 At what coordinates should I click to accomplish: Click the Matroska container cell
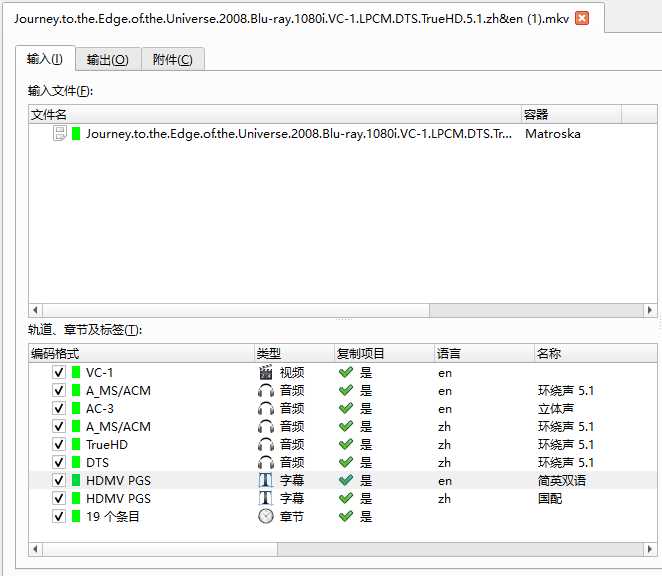[x=553, y=133]
